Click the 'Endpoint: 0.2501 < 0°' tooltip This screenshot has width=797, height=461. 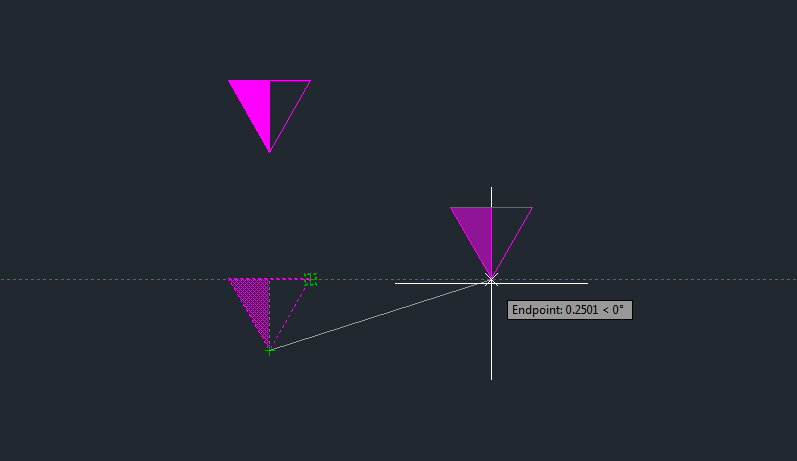pos(570,310)
